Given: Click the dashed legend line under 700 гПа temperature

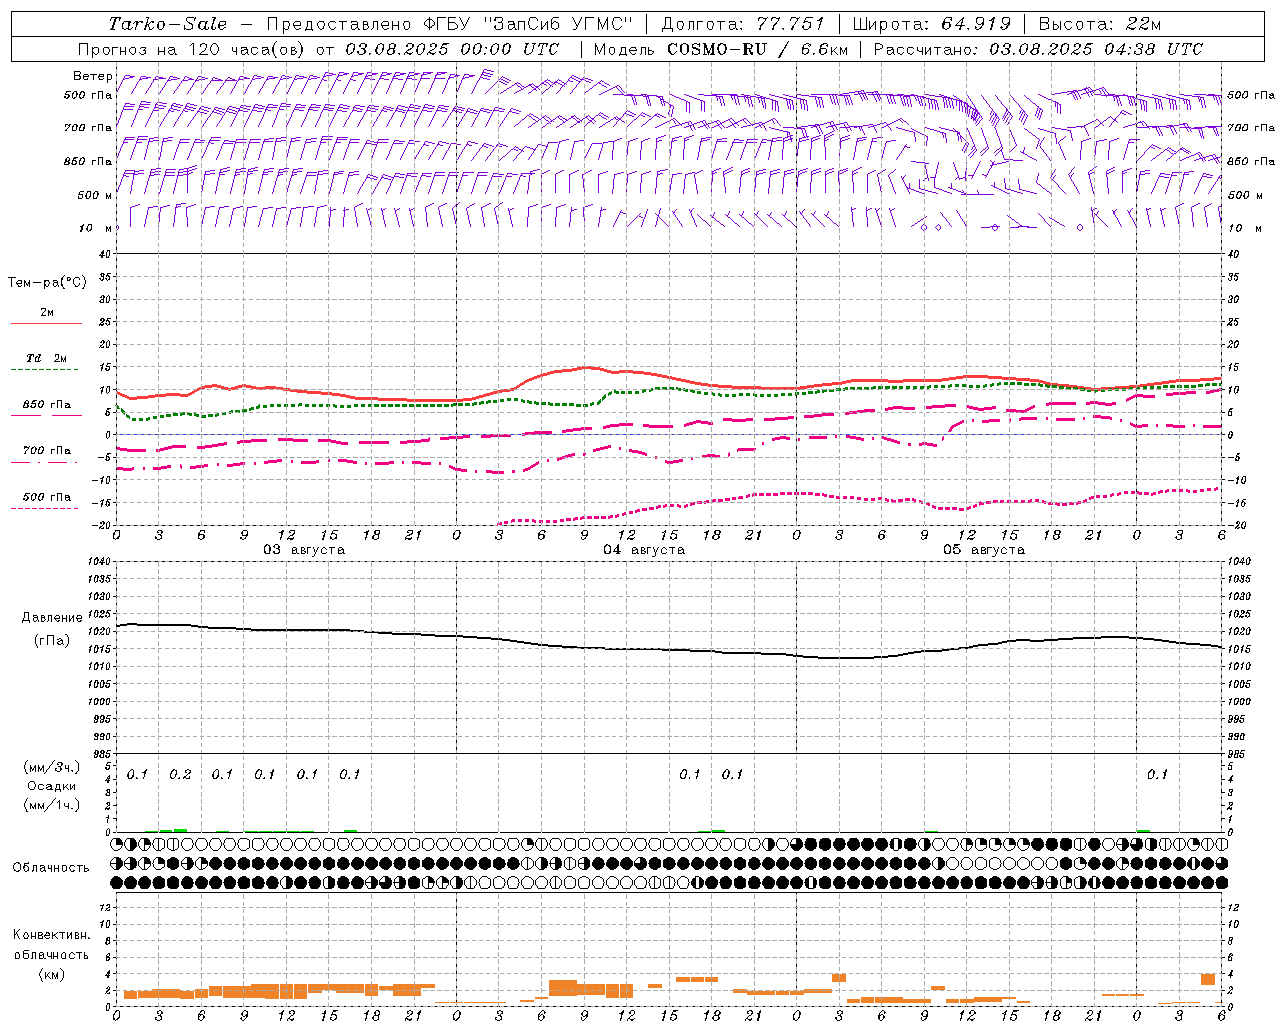Looking at the screenshot, I should point(44,462).
